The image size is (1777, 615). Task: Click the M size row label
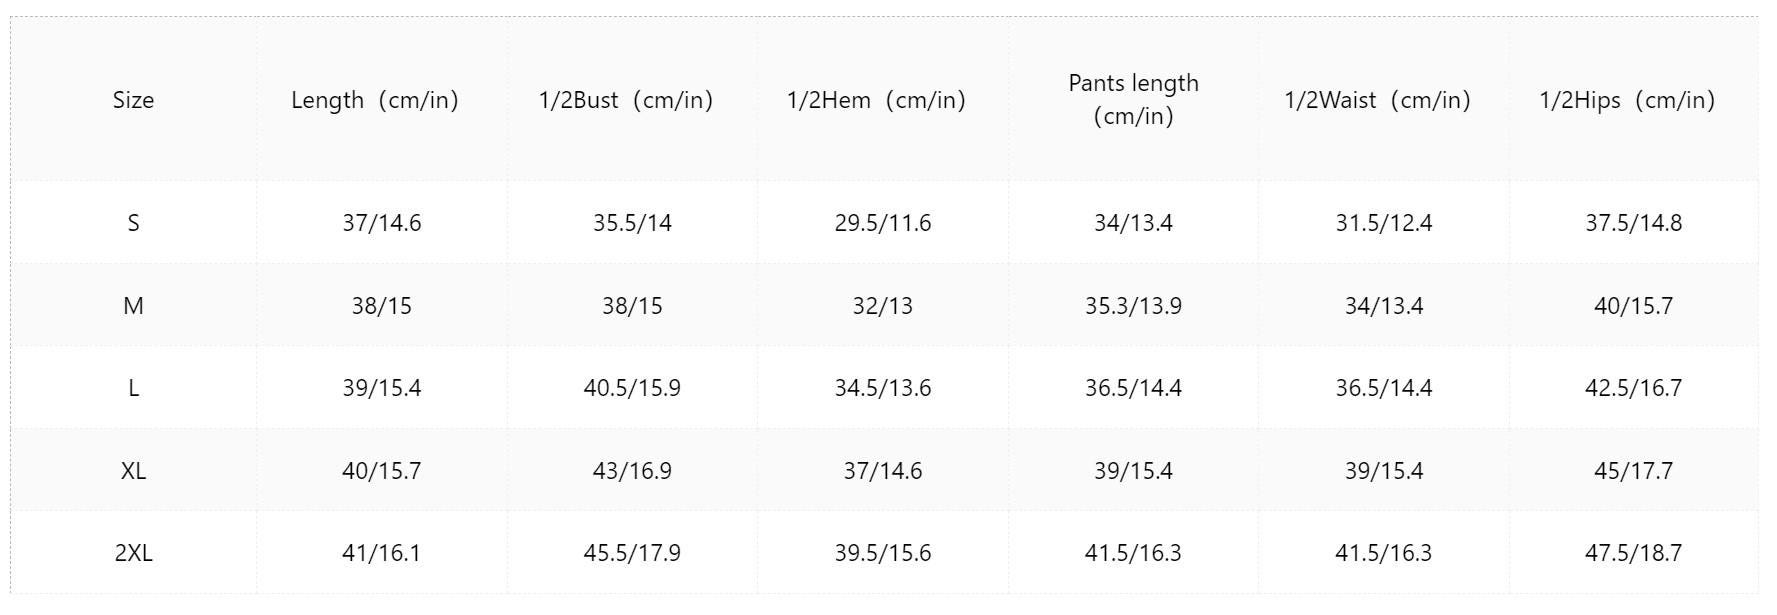133,306
